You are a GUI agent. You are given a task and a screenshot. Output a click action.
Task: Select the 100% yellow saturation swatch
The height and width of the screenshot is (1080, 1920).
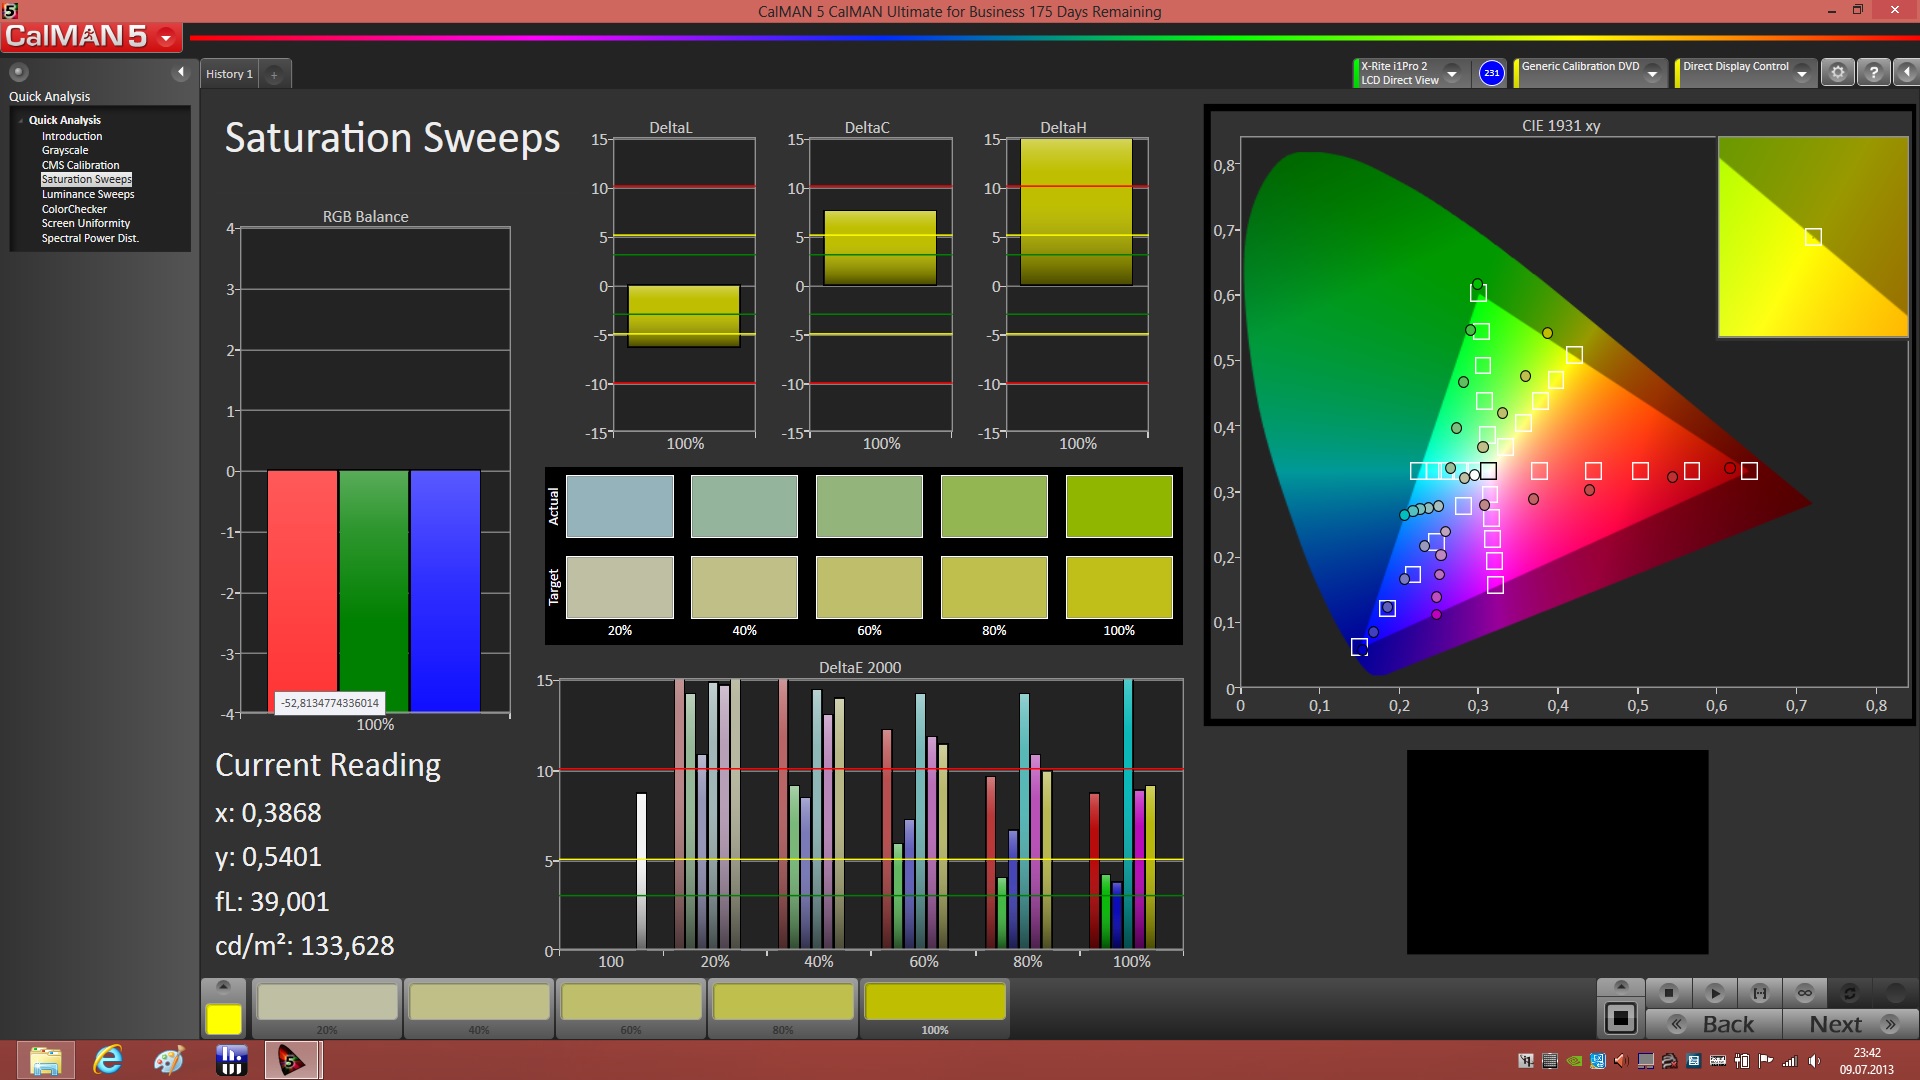click(x=934, y=1003)
